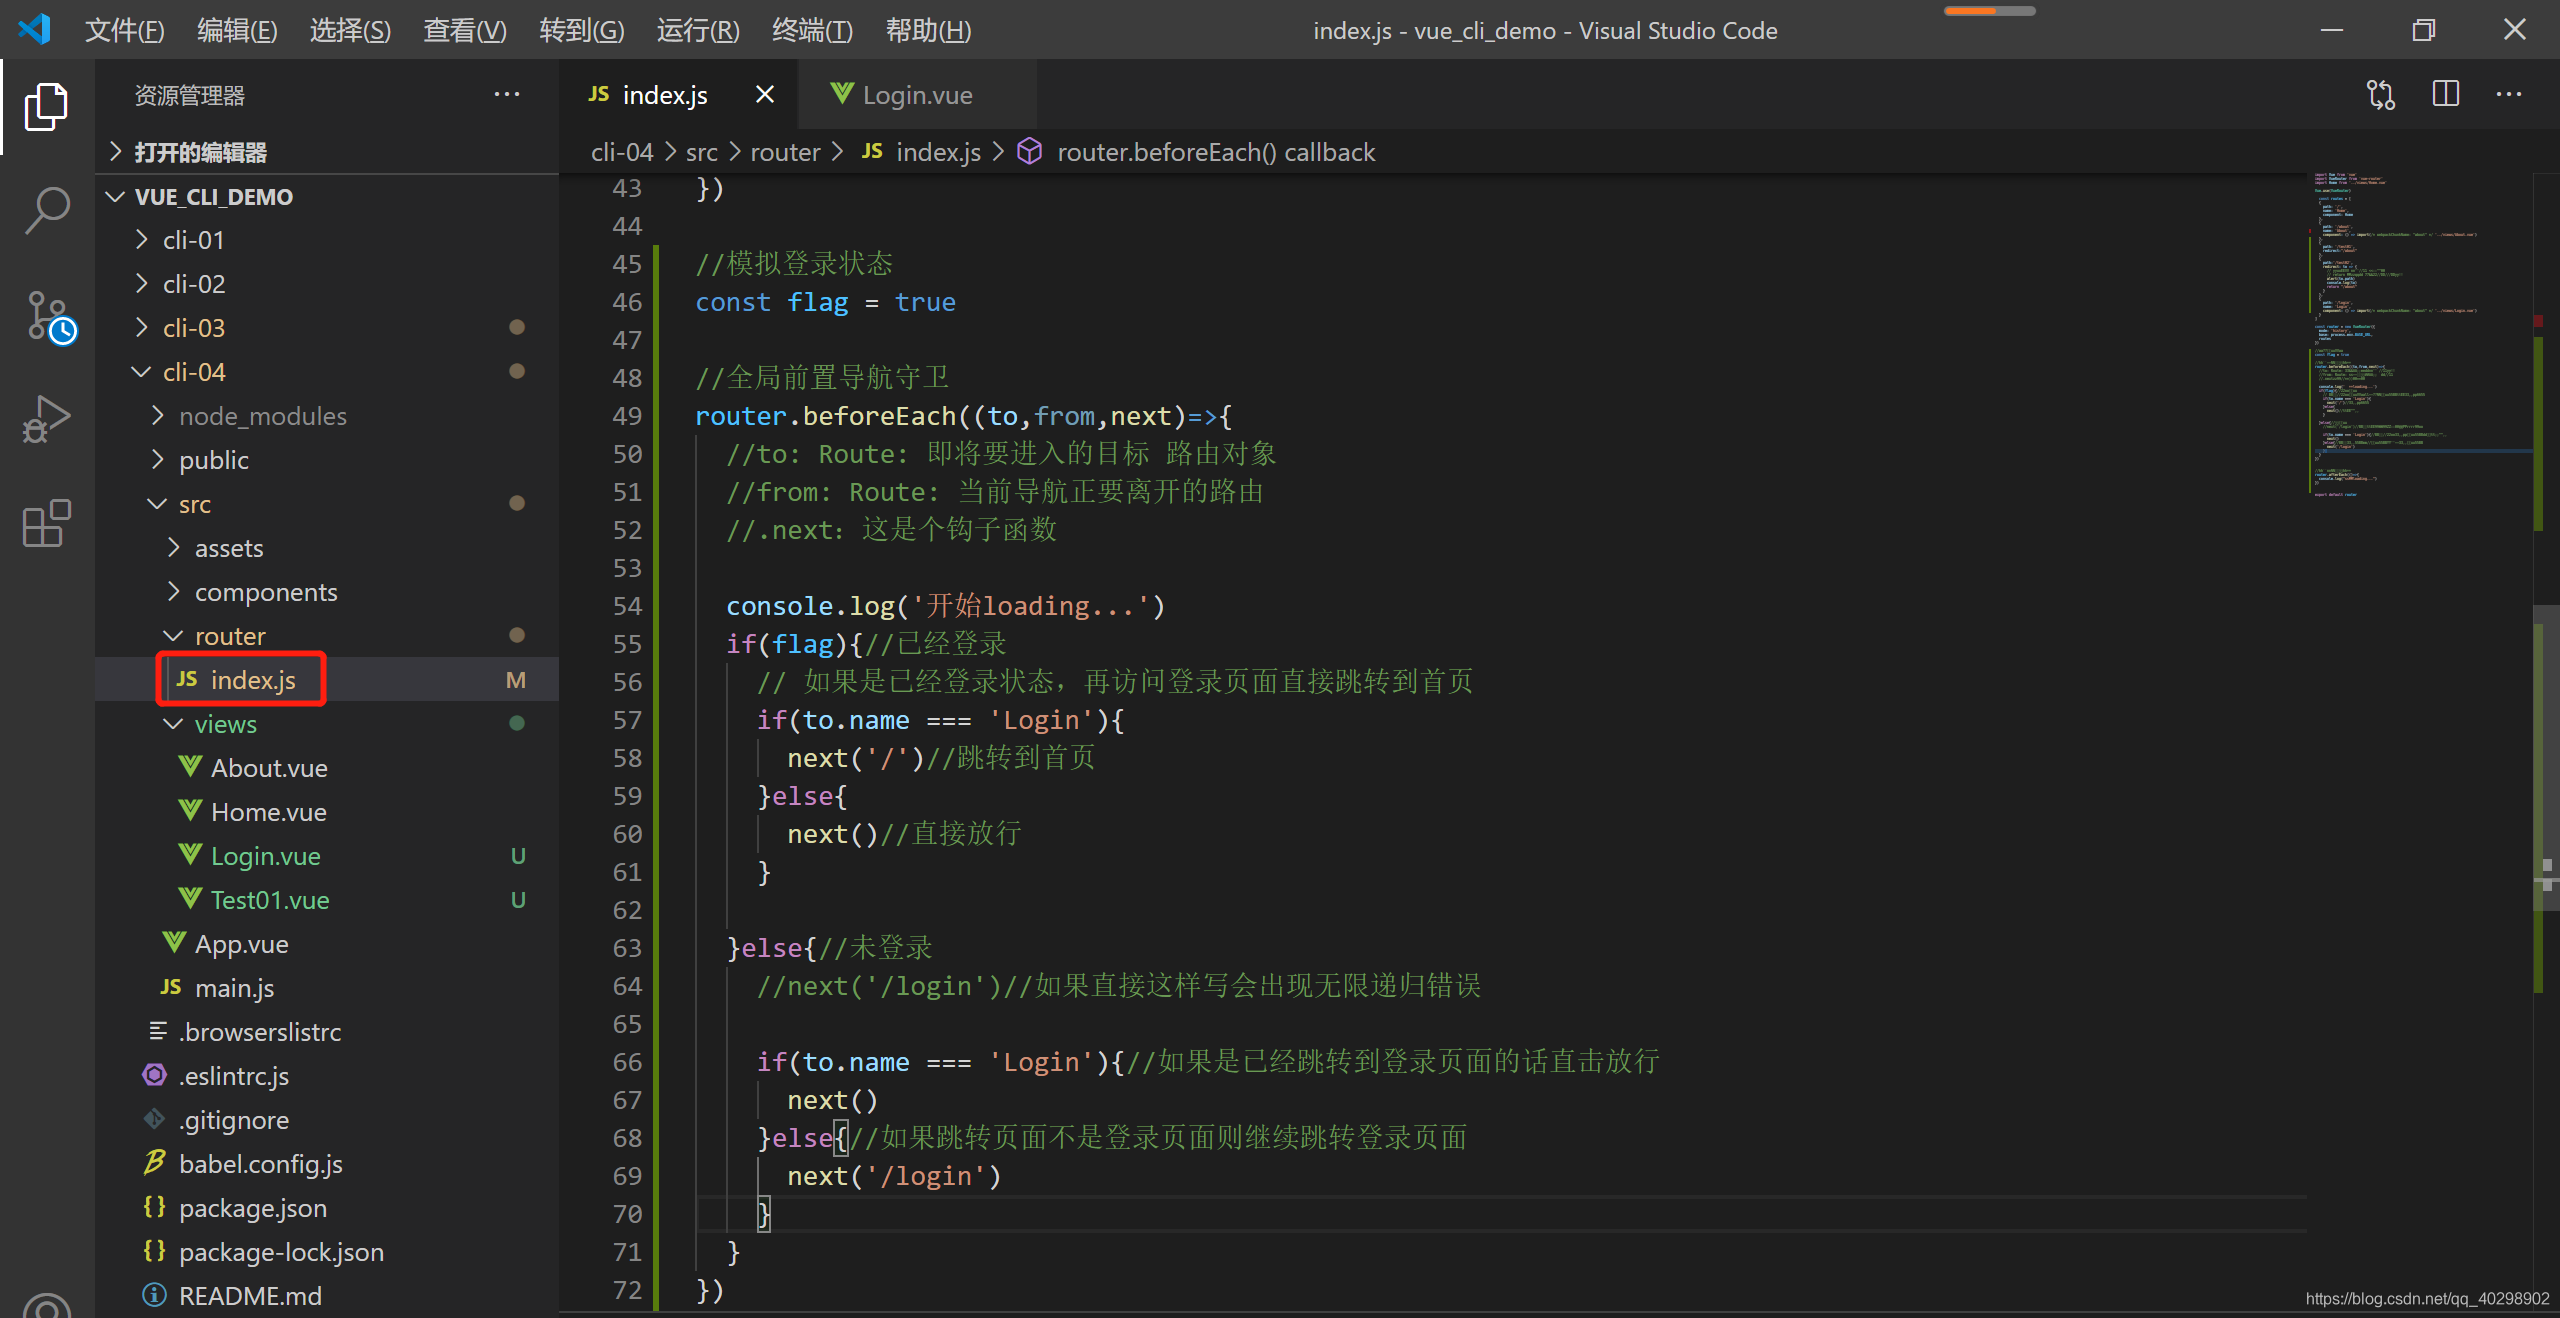Expand the Open Editors section
The width and height of the screenshot is (2560, 1318).
(116, 152)
